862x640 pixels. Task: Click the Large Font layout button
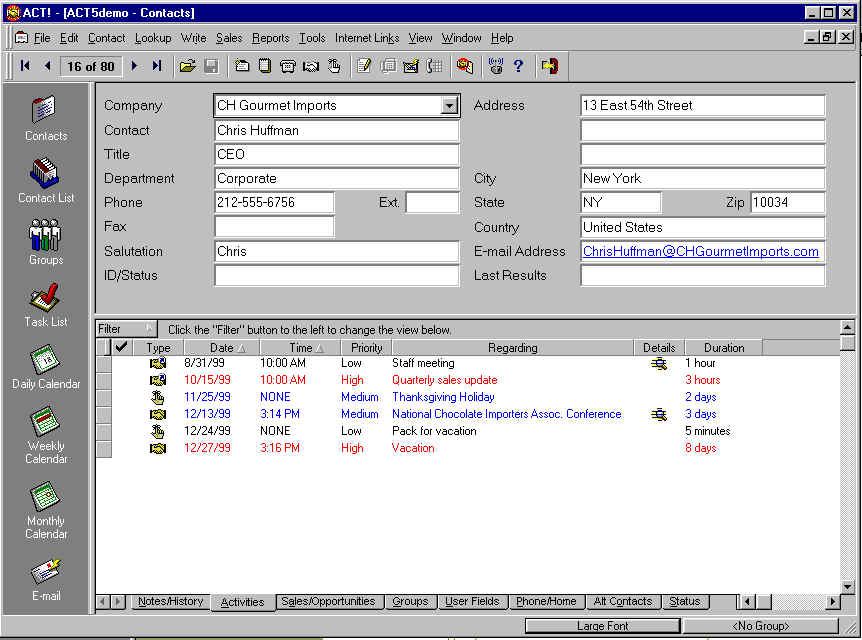coord(603,626)
